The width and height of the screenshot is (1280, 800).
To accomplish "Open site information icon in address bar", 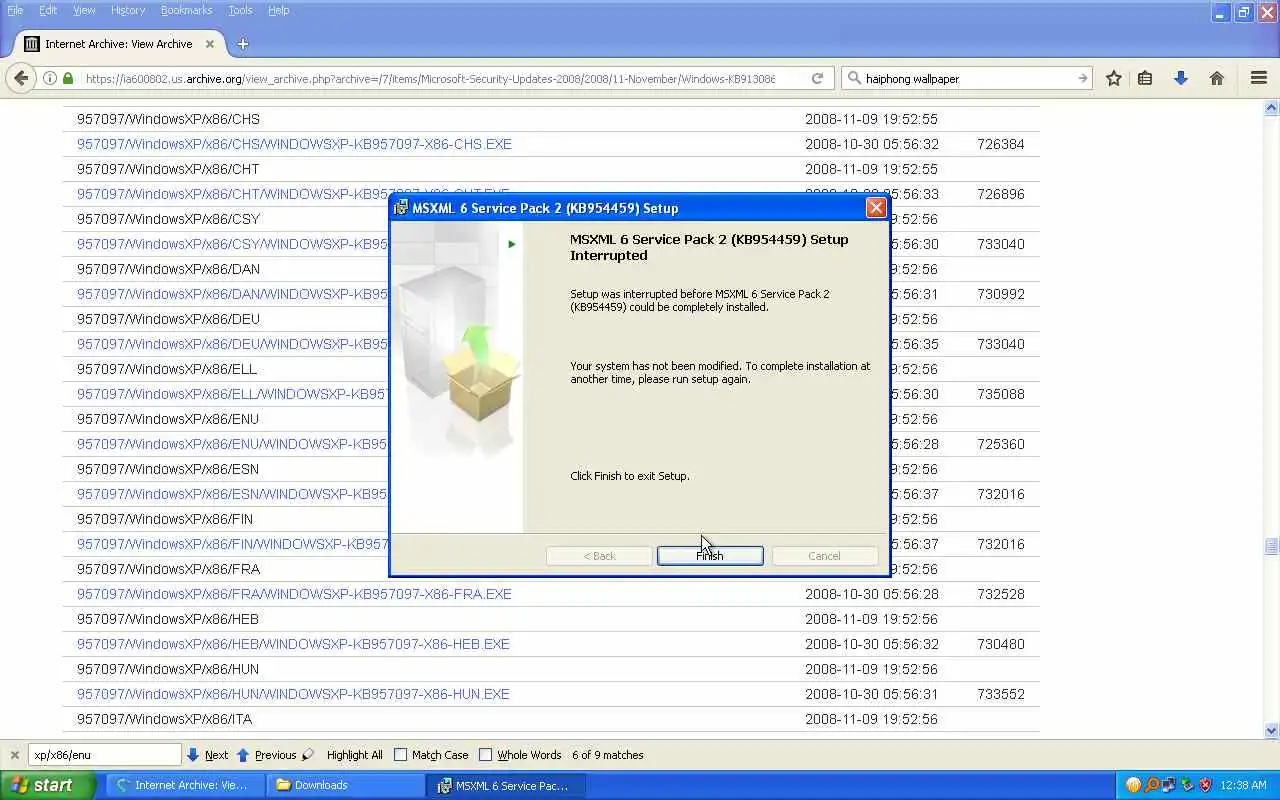I will coord(50,78).
